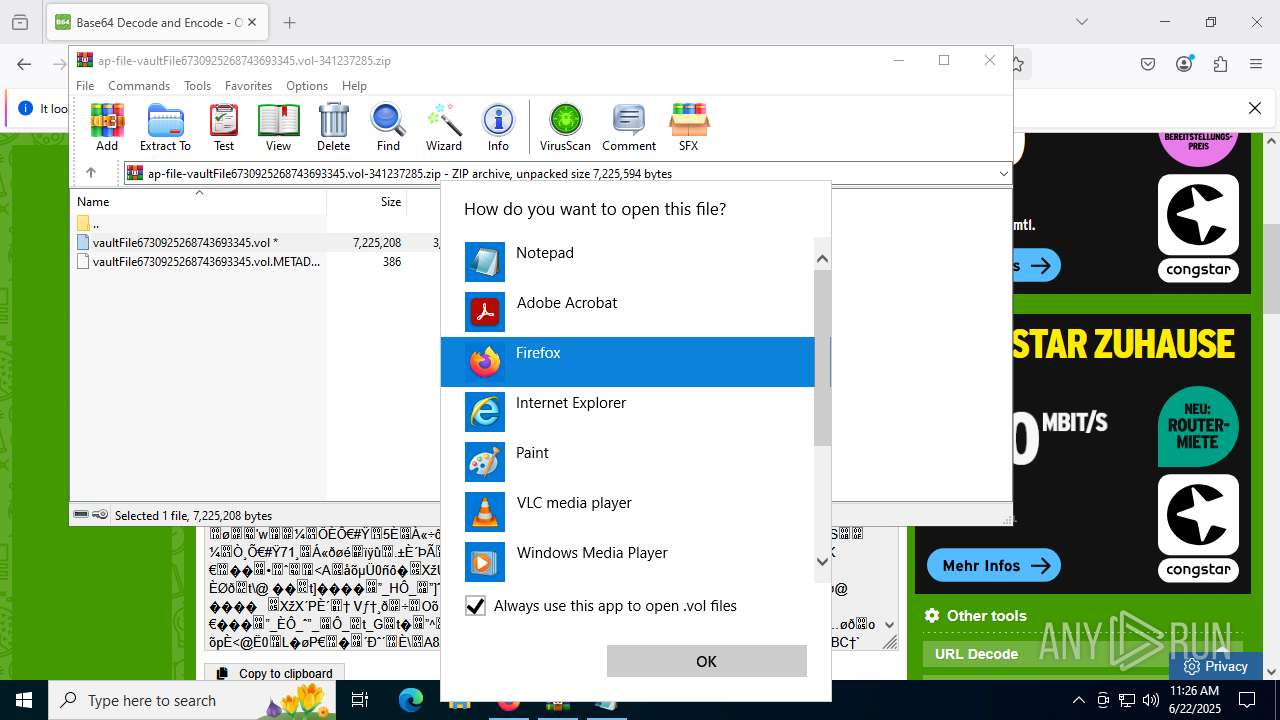Image resolution: width=1280 pixels, height=720 pixels.
Task: Open the notification center icon
Action: click(x=1247, y=700)
